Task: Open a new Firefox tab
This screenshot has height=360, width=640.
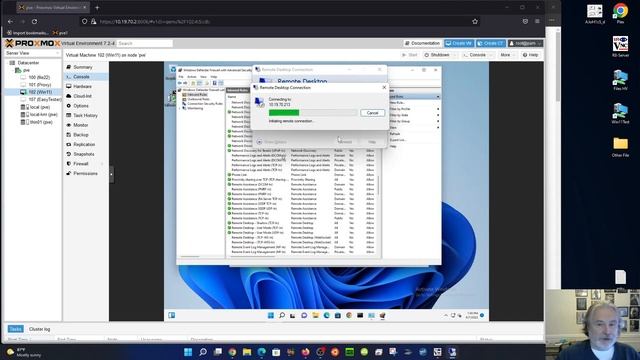Action: tap(97, 7)
